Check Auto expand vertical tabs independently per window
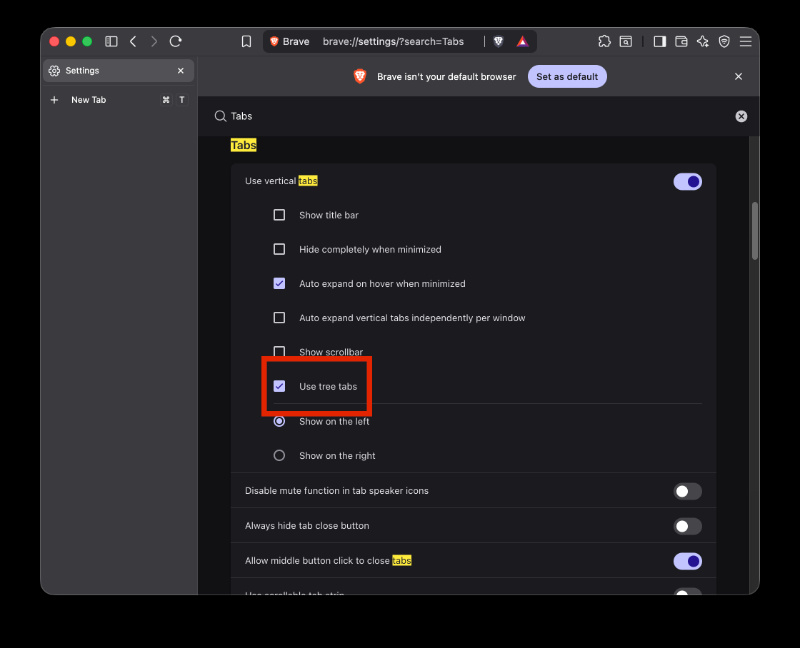This screenshot has height=648, width=800. [x=279, y=317]
